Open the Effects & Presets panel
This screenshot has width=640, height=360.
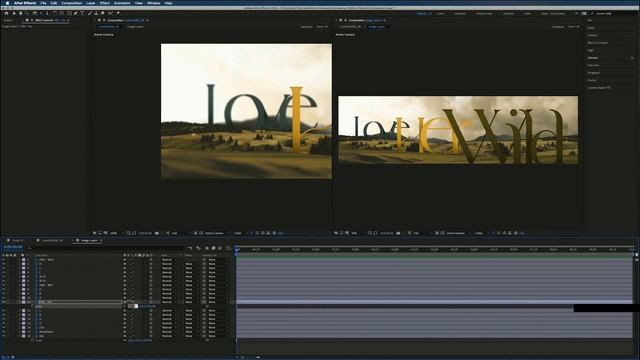(x=598, y=42)
